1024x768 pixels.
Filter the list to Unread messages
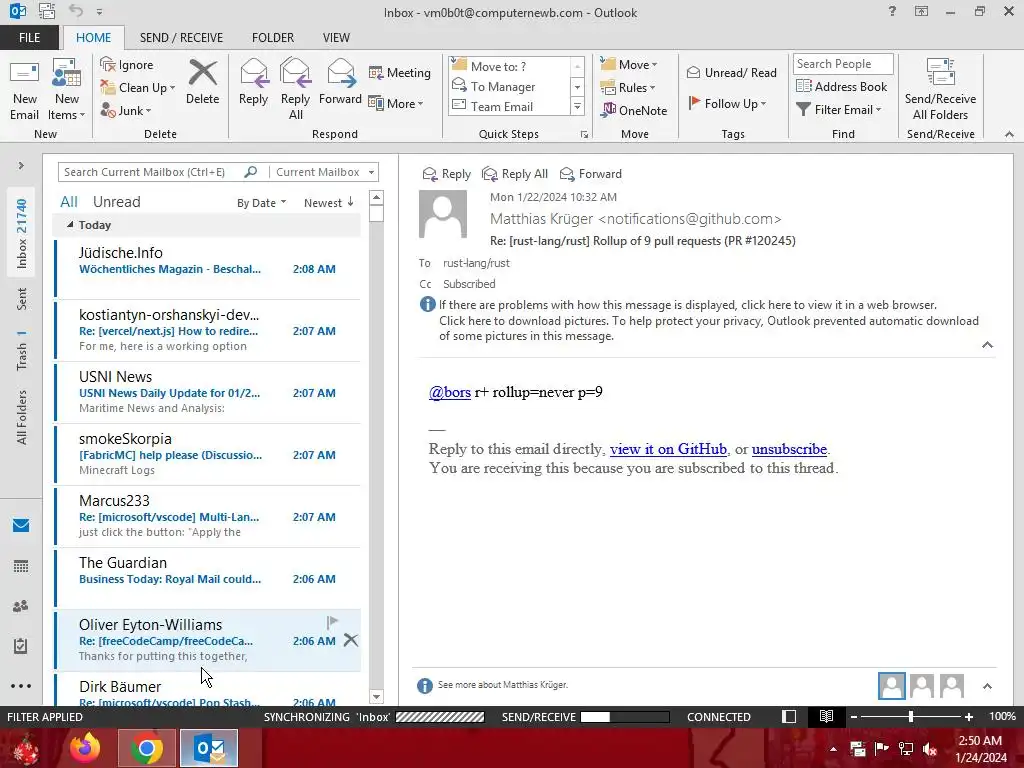tap(116, 202)
